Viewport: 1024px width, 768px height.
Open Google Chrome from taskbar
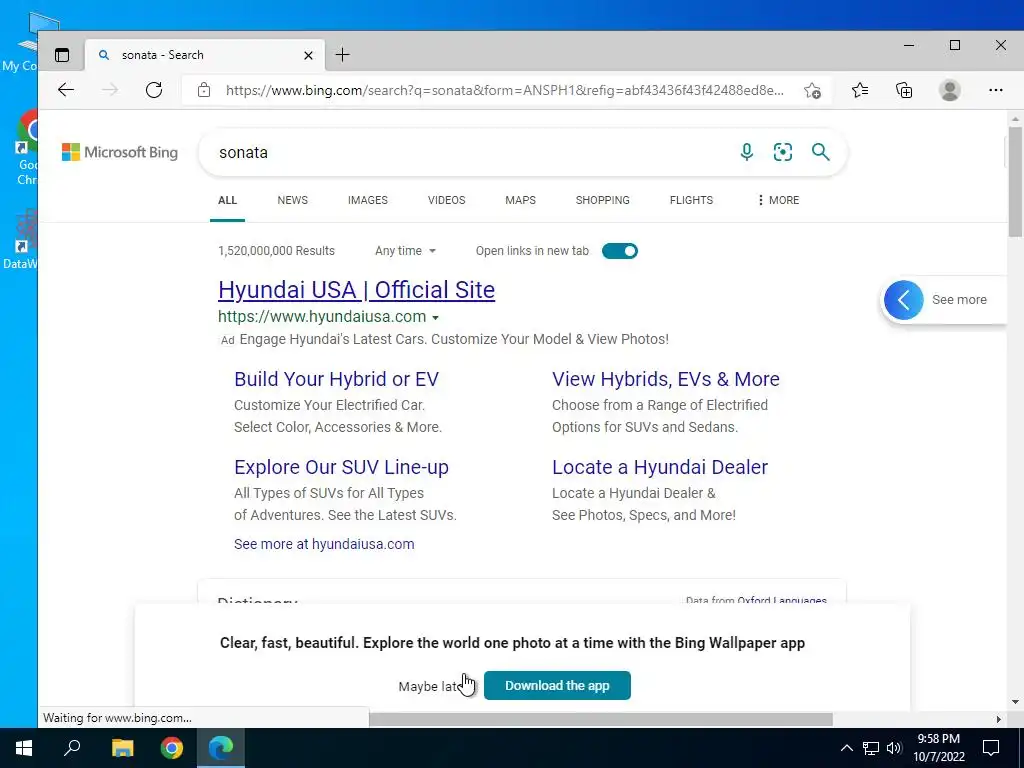click(172, 748)
